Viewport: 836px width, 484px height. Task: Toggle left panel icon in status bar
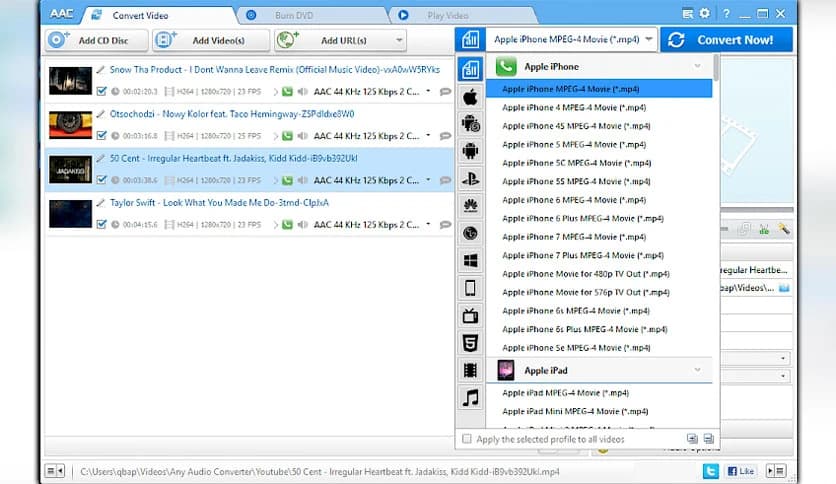pos(55,471)
